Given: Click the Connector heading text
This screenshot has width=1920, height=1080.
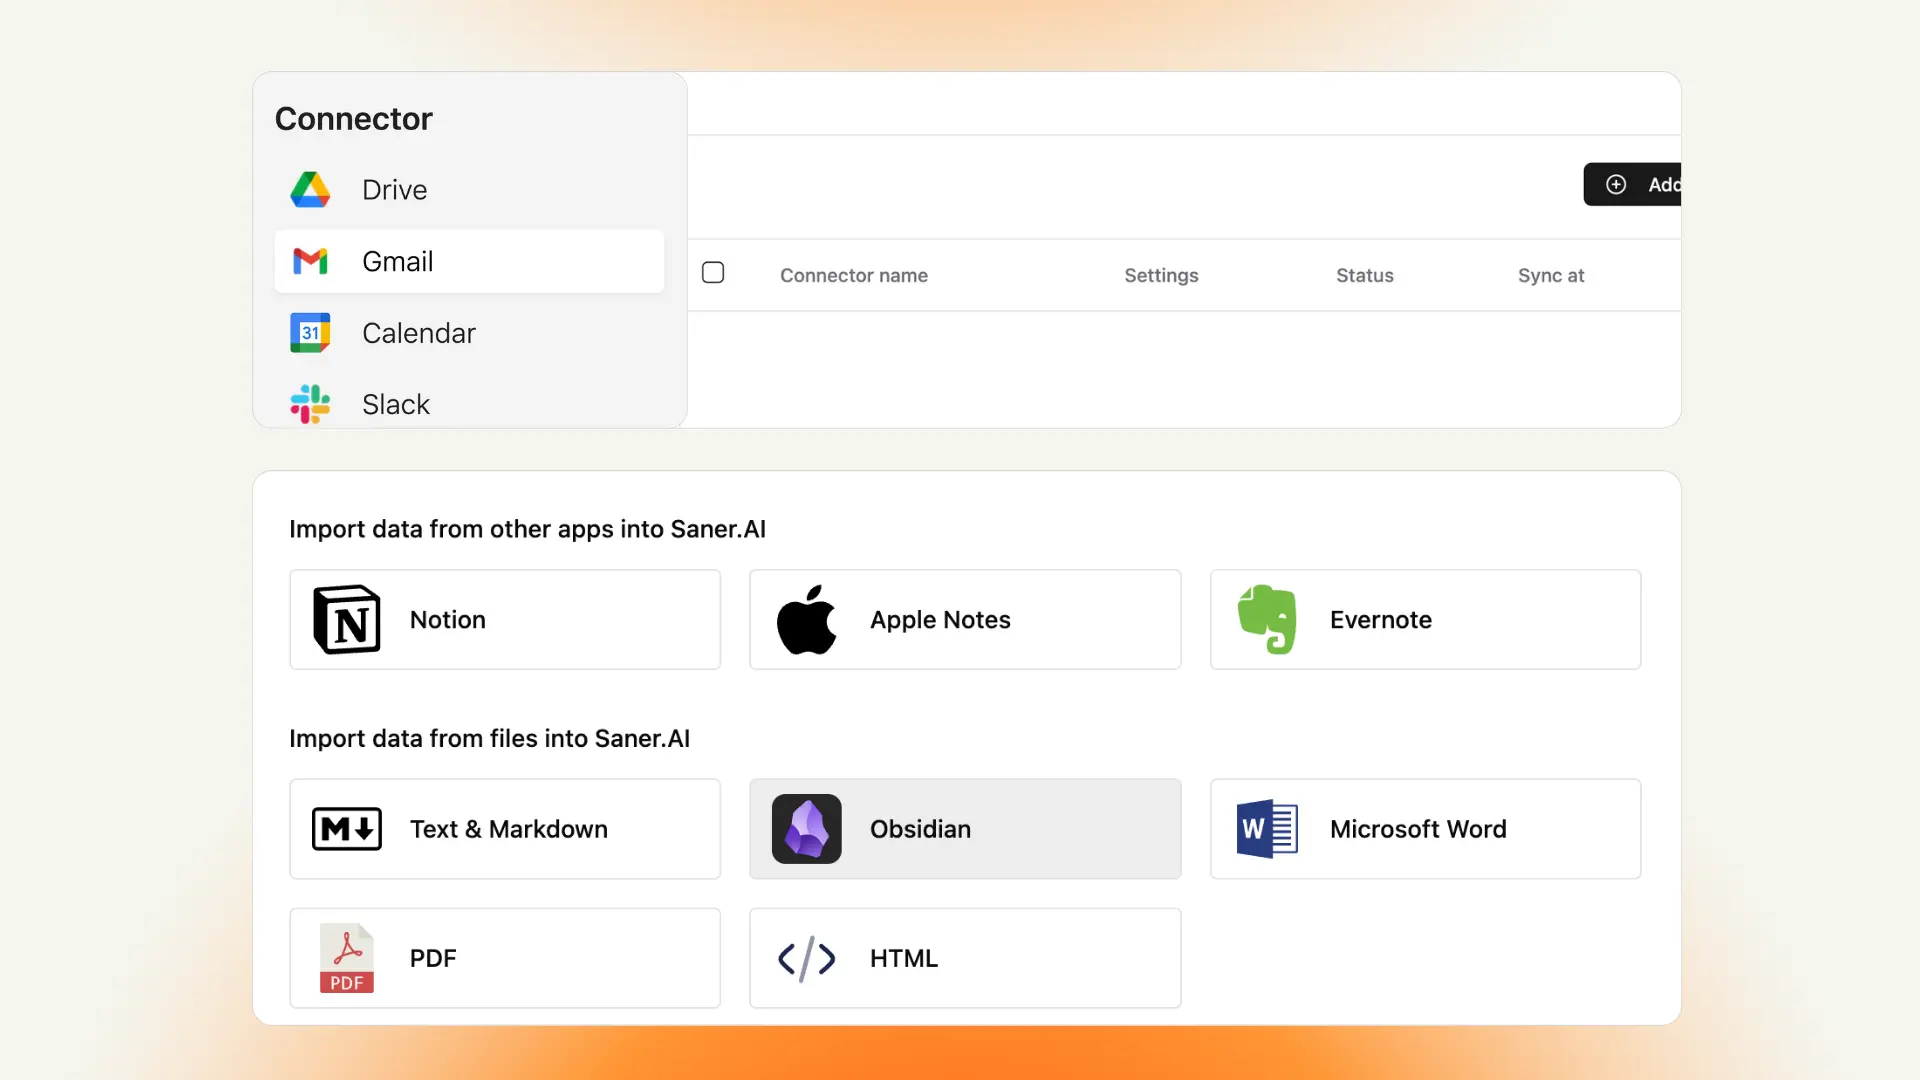Looking at the screenshot, I should tap(354, 119).
